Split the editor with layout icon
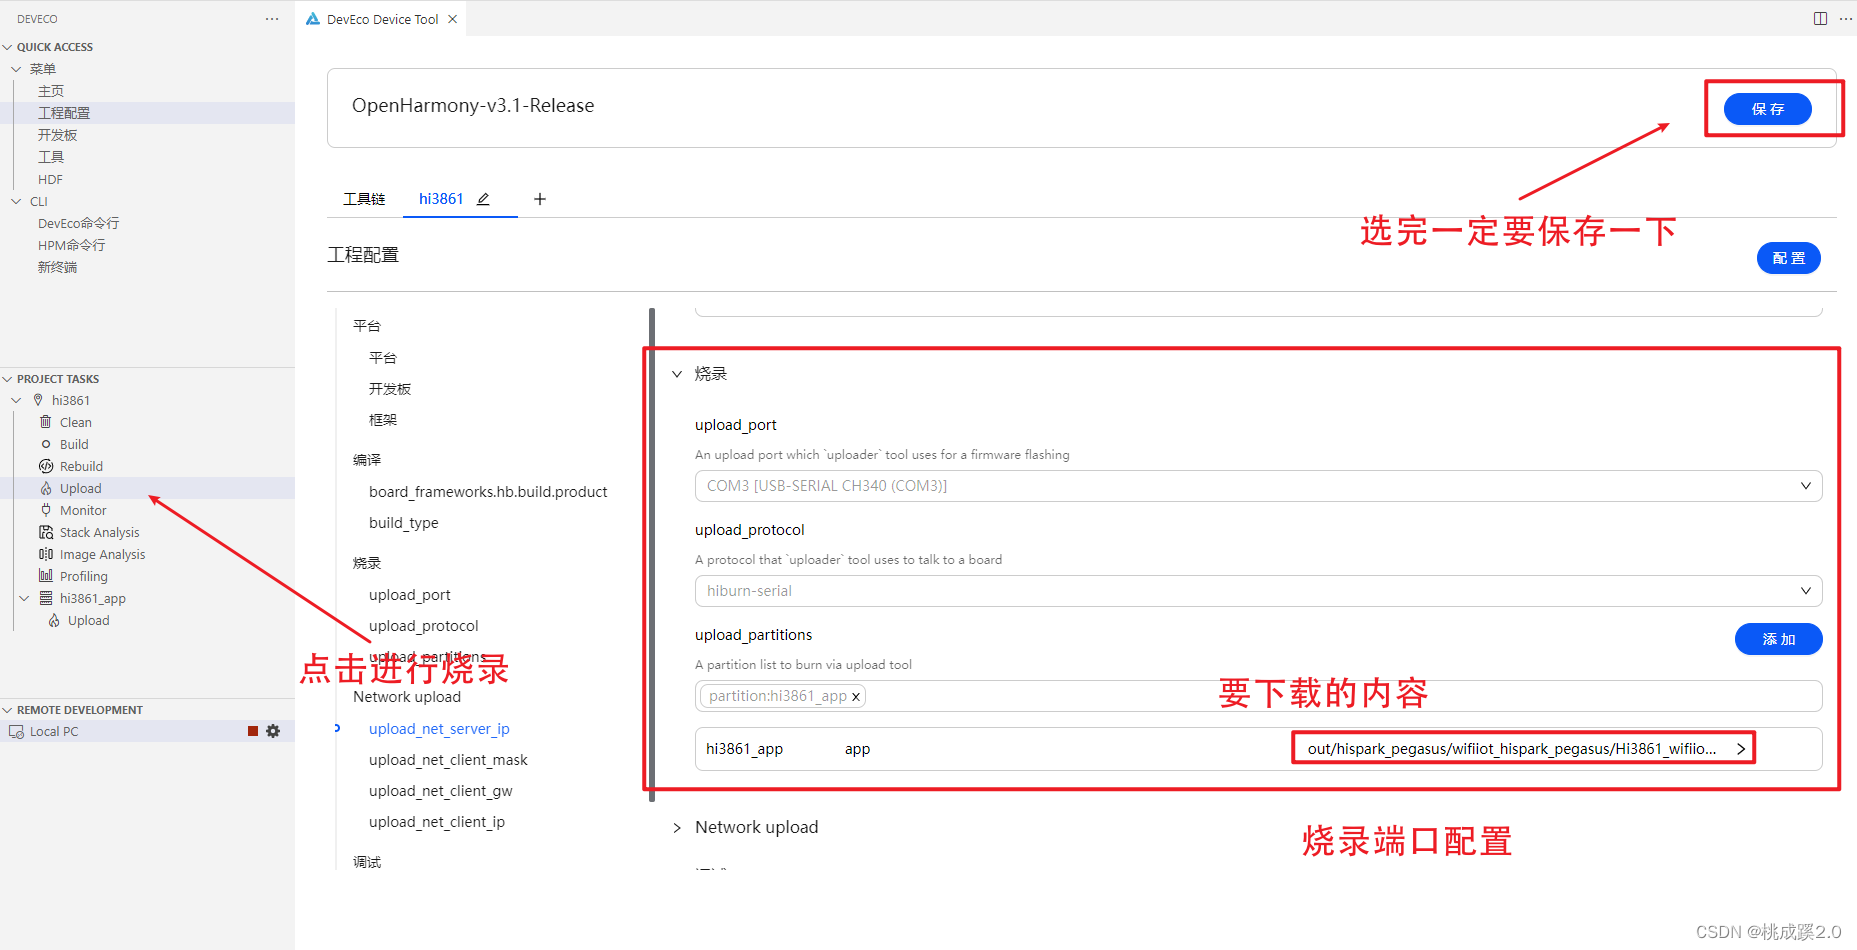The width and height of the screenshot is (1857, 950). pyautogui.click(x=1820, y=19)
